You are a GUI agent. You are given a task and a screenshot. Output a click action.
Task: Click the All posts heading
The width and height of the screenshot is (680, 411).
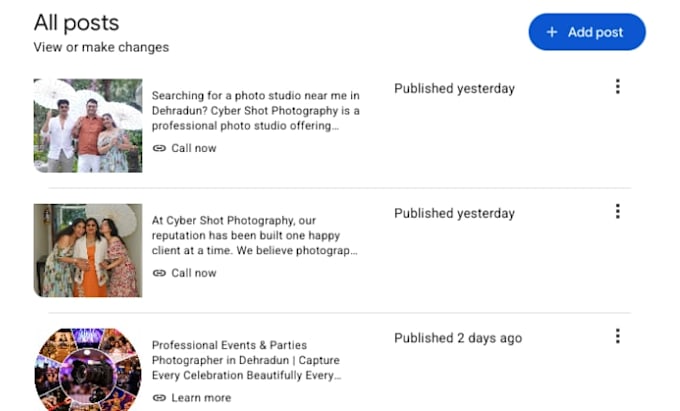(x=76, y=23)
